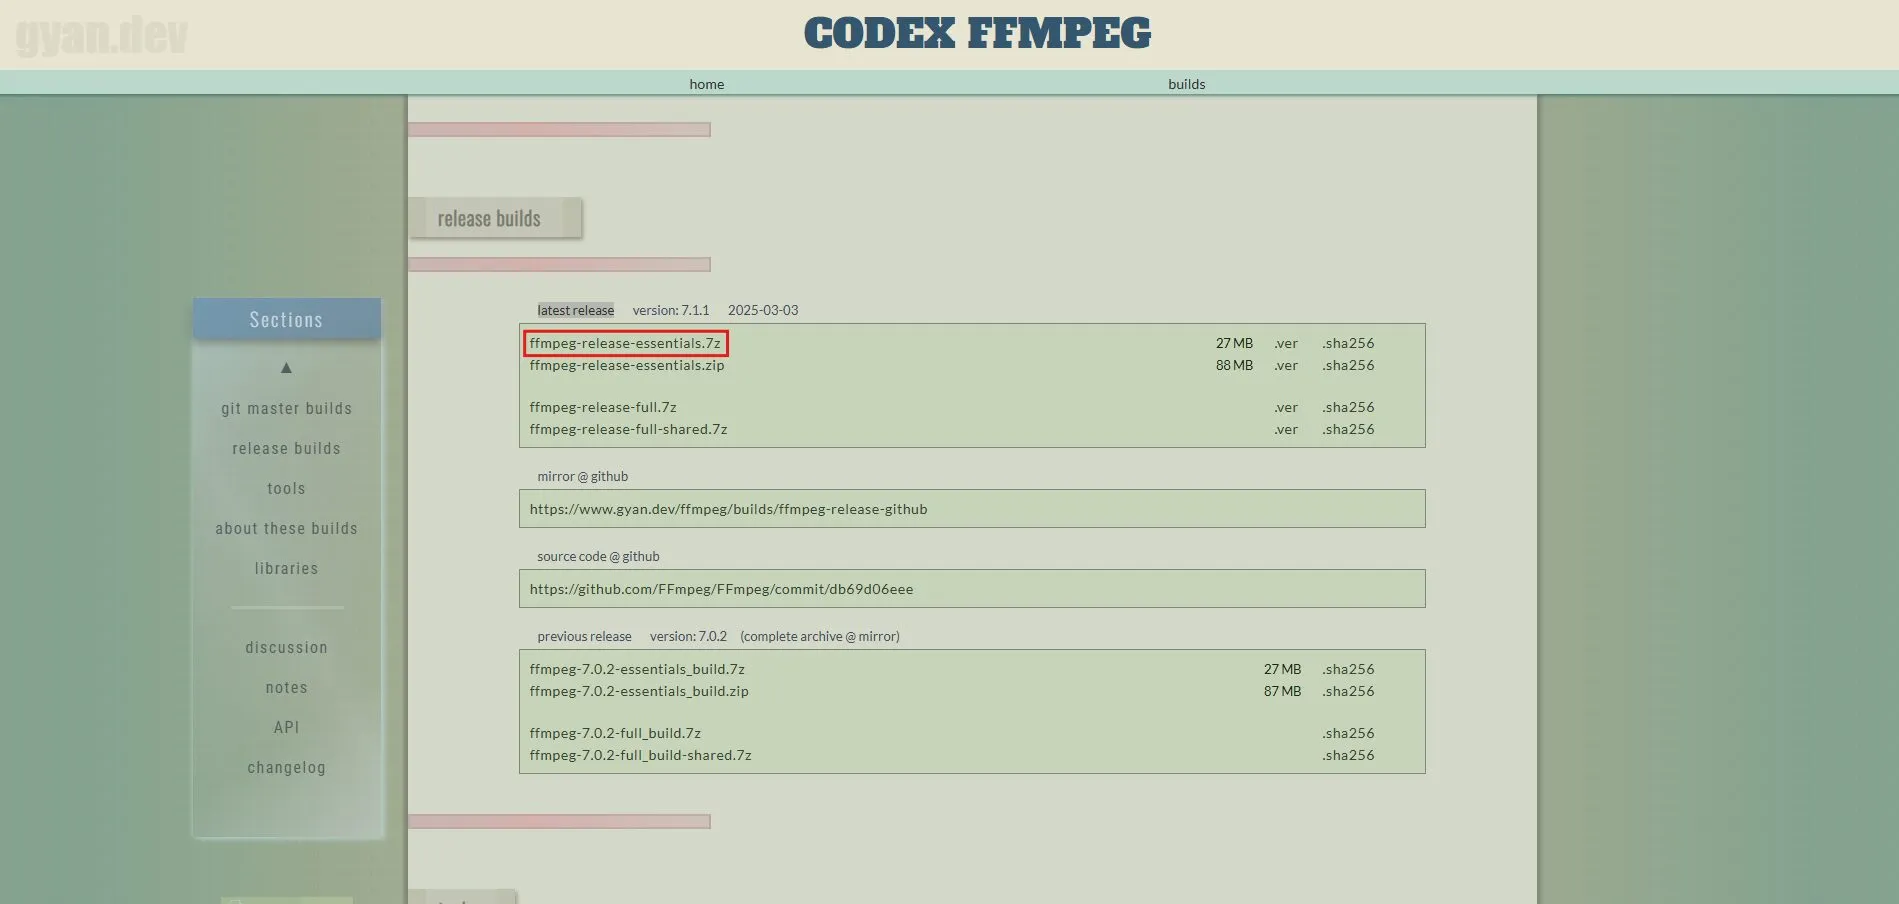Open the gyan.dev logo
The width and height of the screenshot is (1899, 904).
point(102,35)
